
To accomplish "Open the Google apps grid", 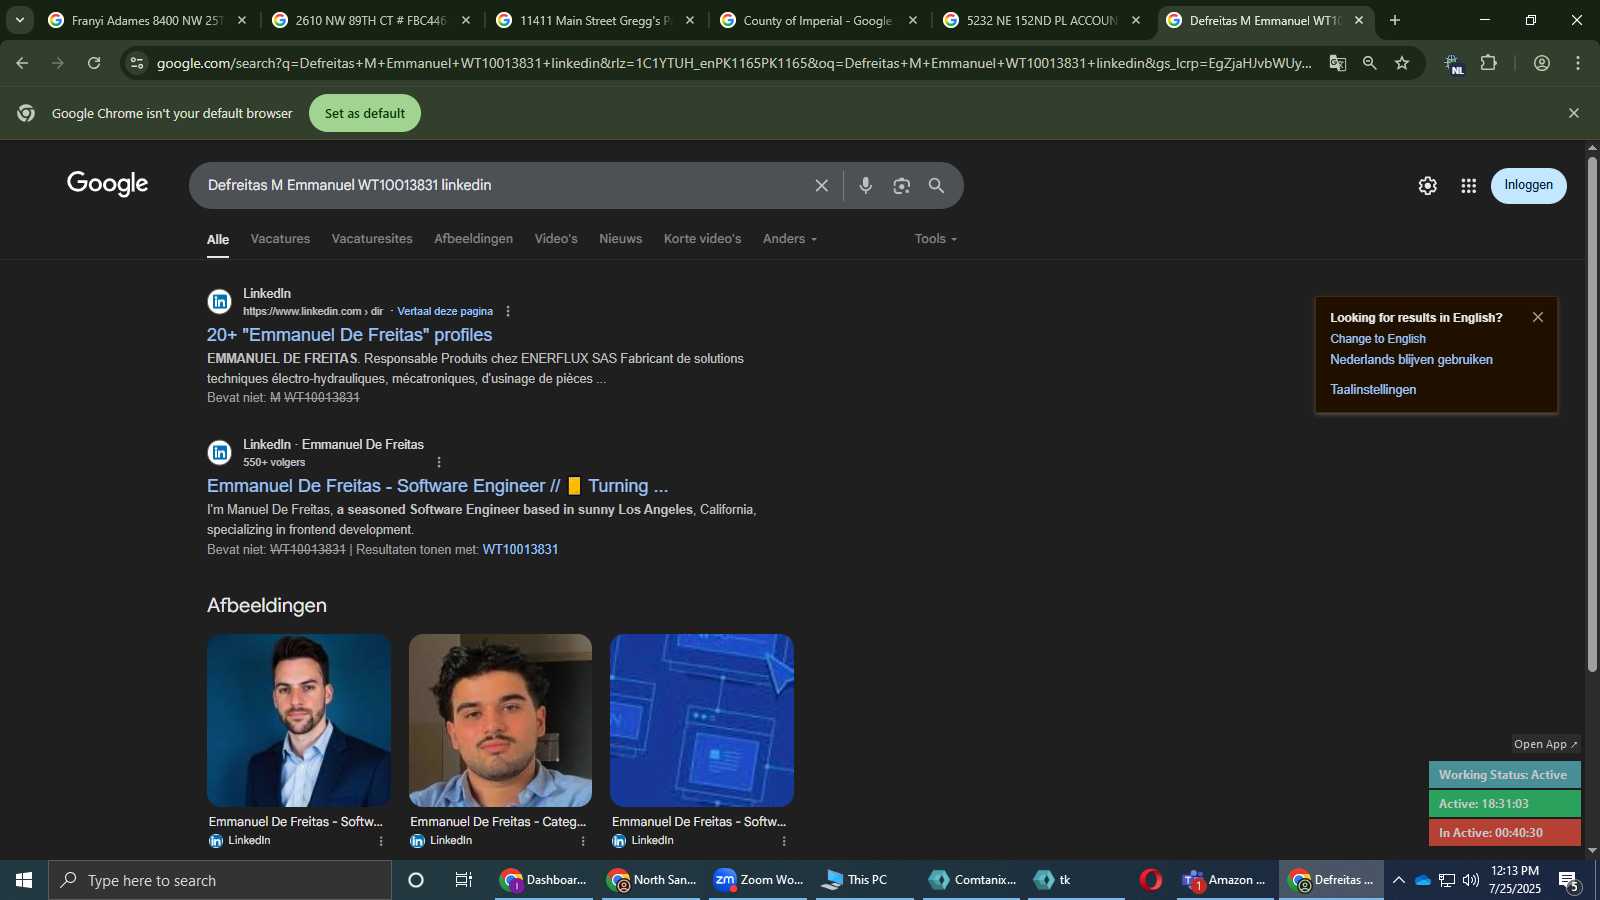I will tap(1468, 186).
